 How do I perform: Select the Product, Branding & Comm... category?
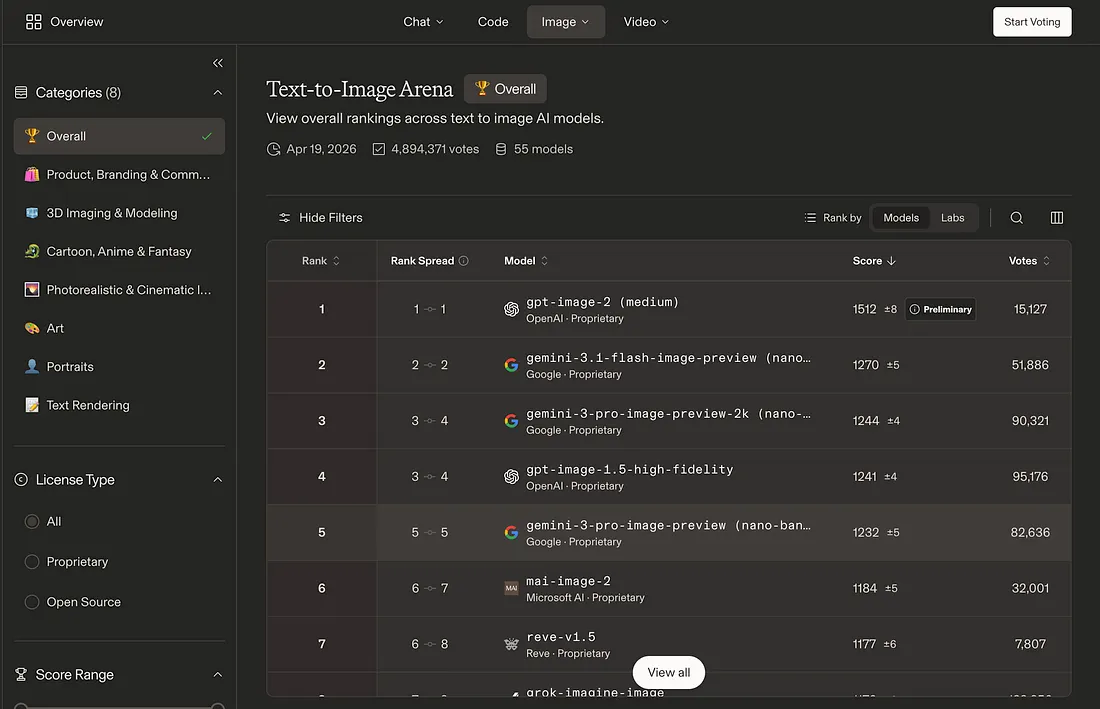119,175
